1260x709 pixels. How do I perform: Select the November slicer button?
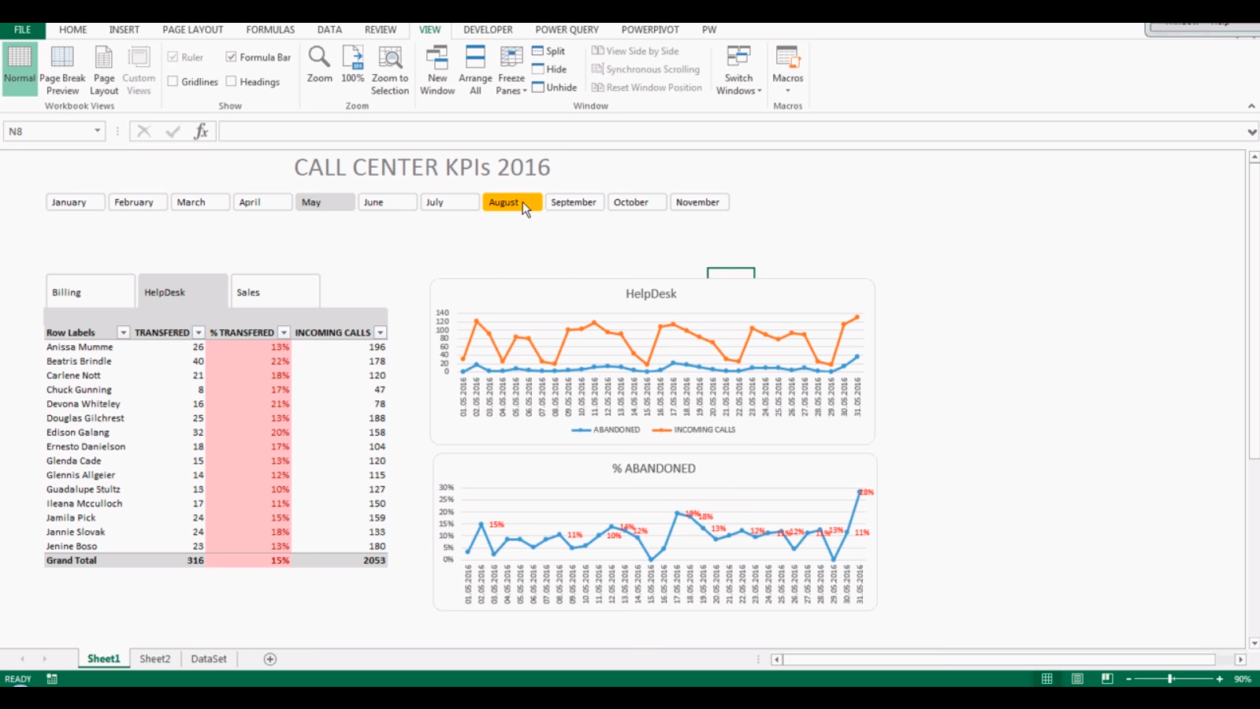699,202
